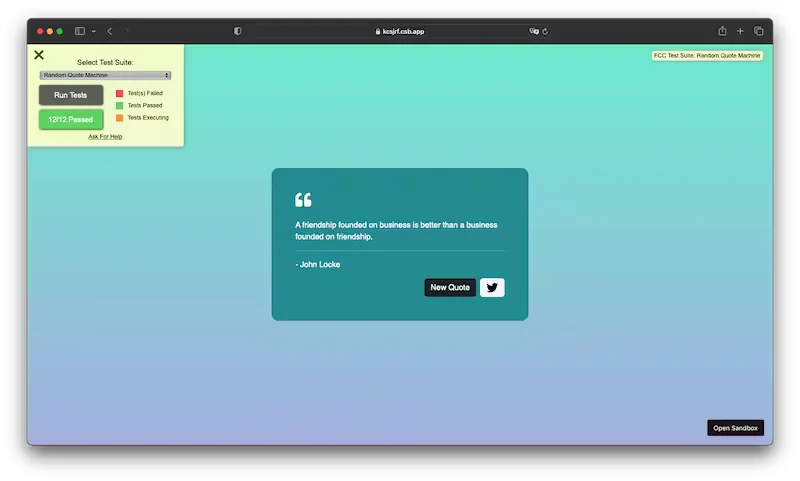Viewport: 800px width, 481px height.
Task: Reload the page with the refresh icon
Action: coord(544,31)
